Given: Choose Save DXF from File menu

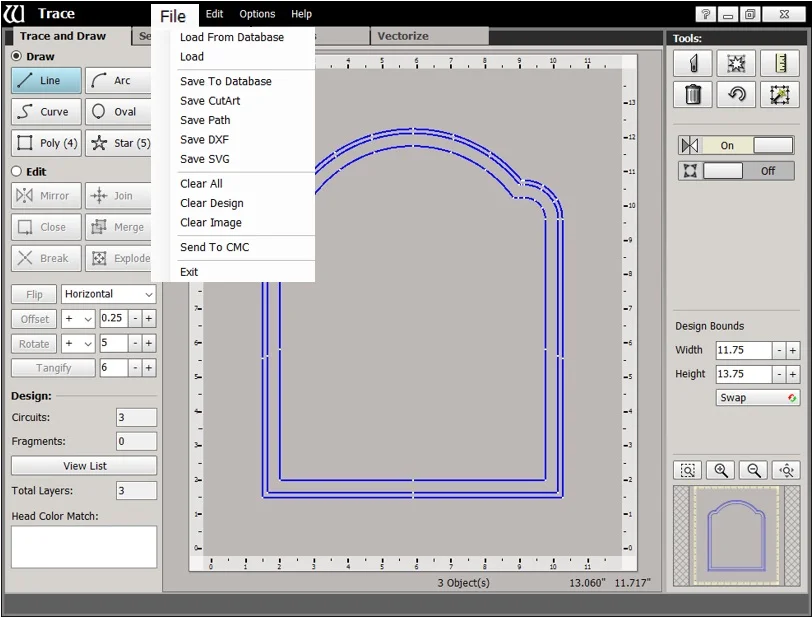Looking at the screenshot, I should click(x=205, y=140).
